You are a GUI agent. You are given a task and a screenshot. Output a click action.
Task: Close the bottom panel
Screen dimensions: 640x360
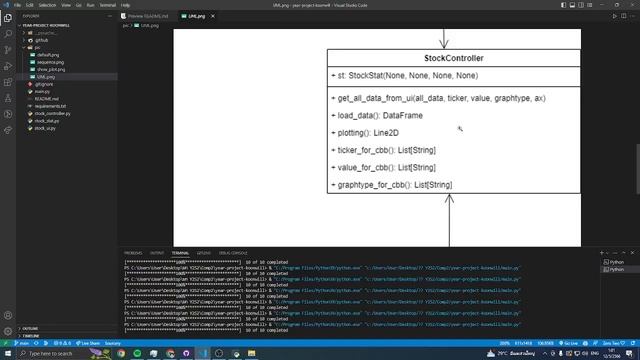coord(632,253)
